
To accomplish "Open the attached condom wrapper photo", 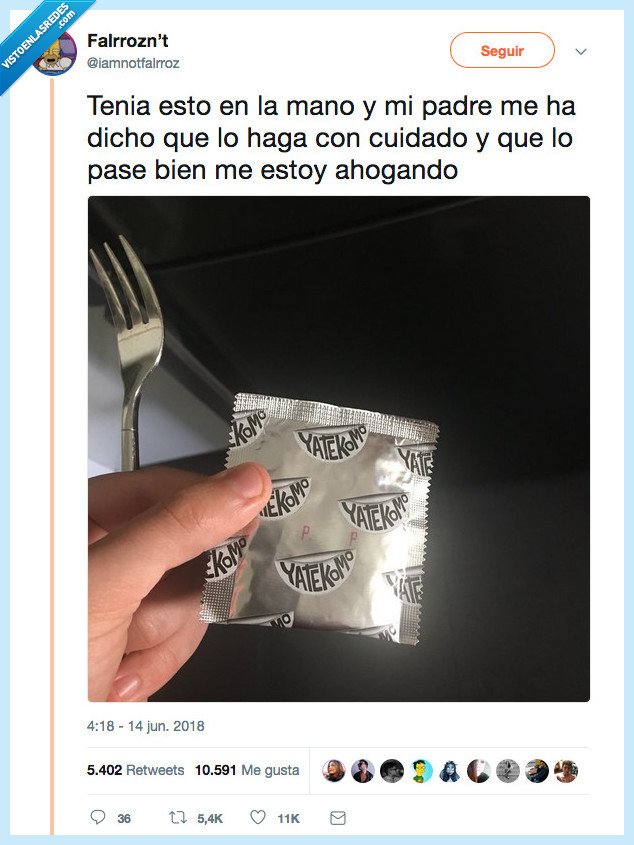I will click(339, 449).
